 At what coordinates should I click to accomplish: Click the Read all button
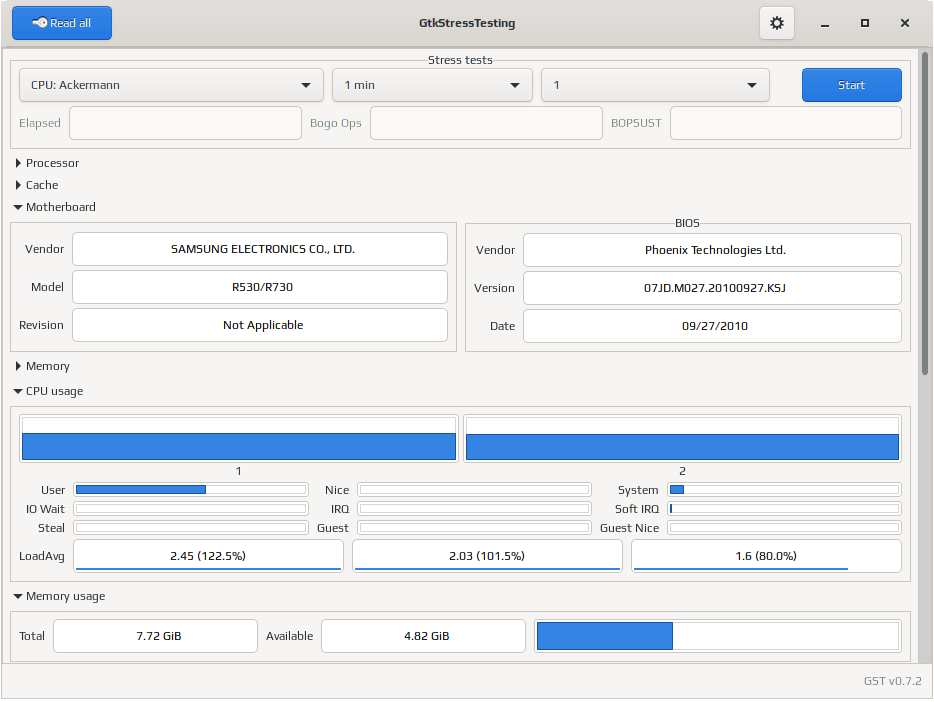point(62,23)
